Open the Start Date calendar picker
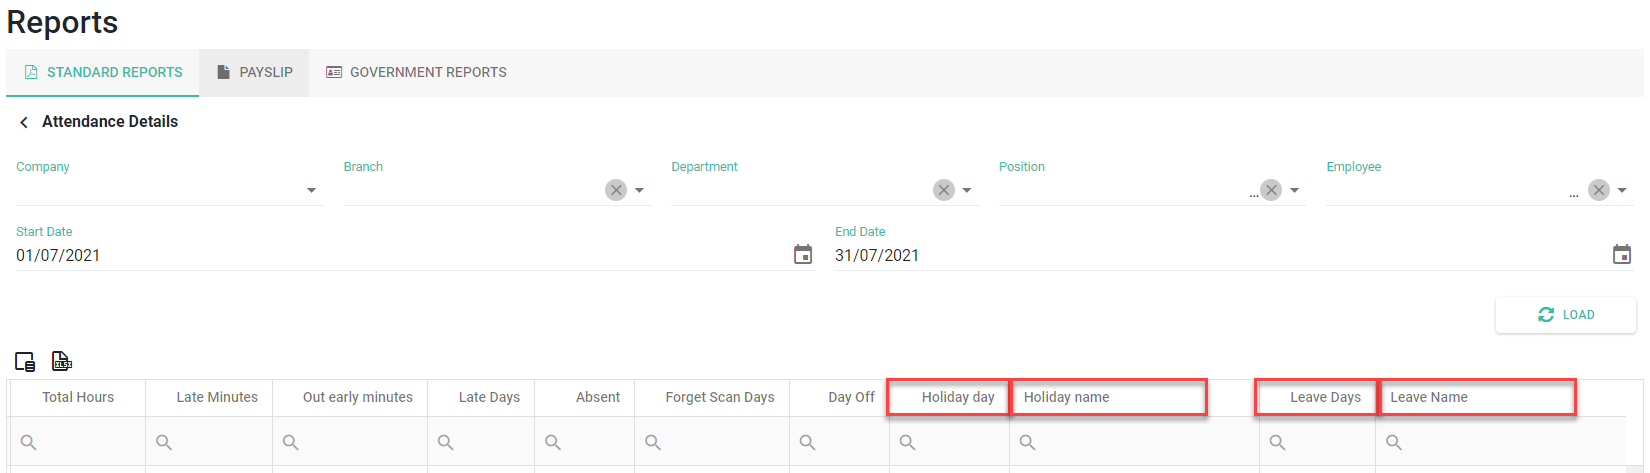This screenshot has height=473, width=1650. click(x=803, y=255)
